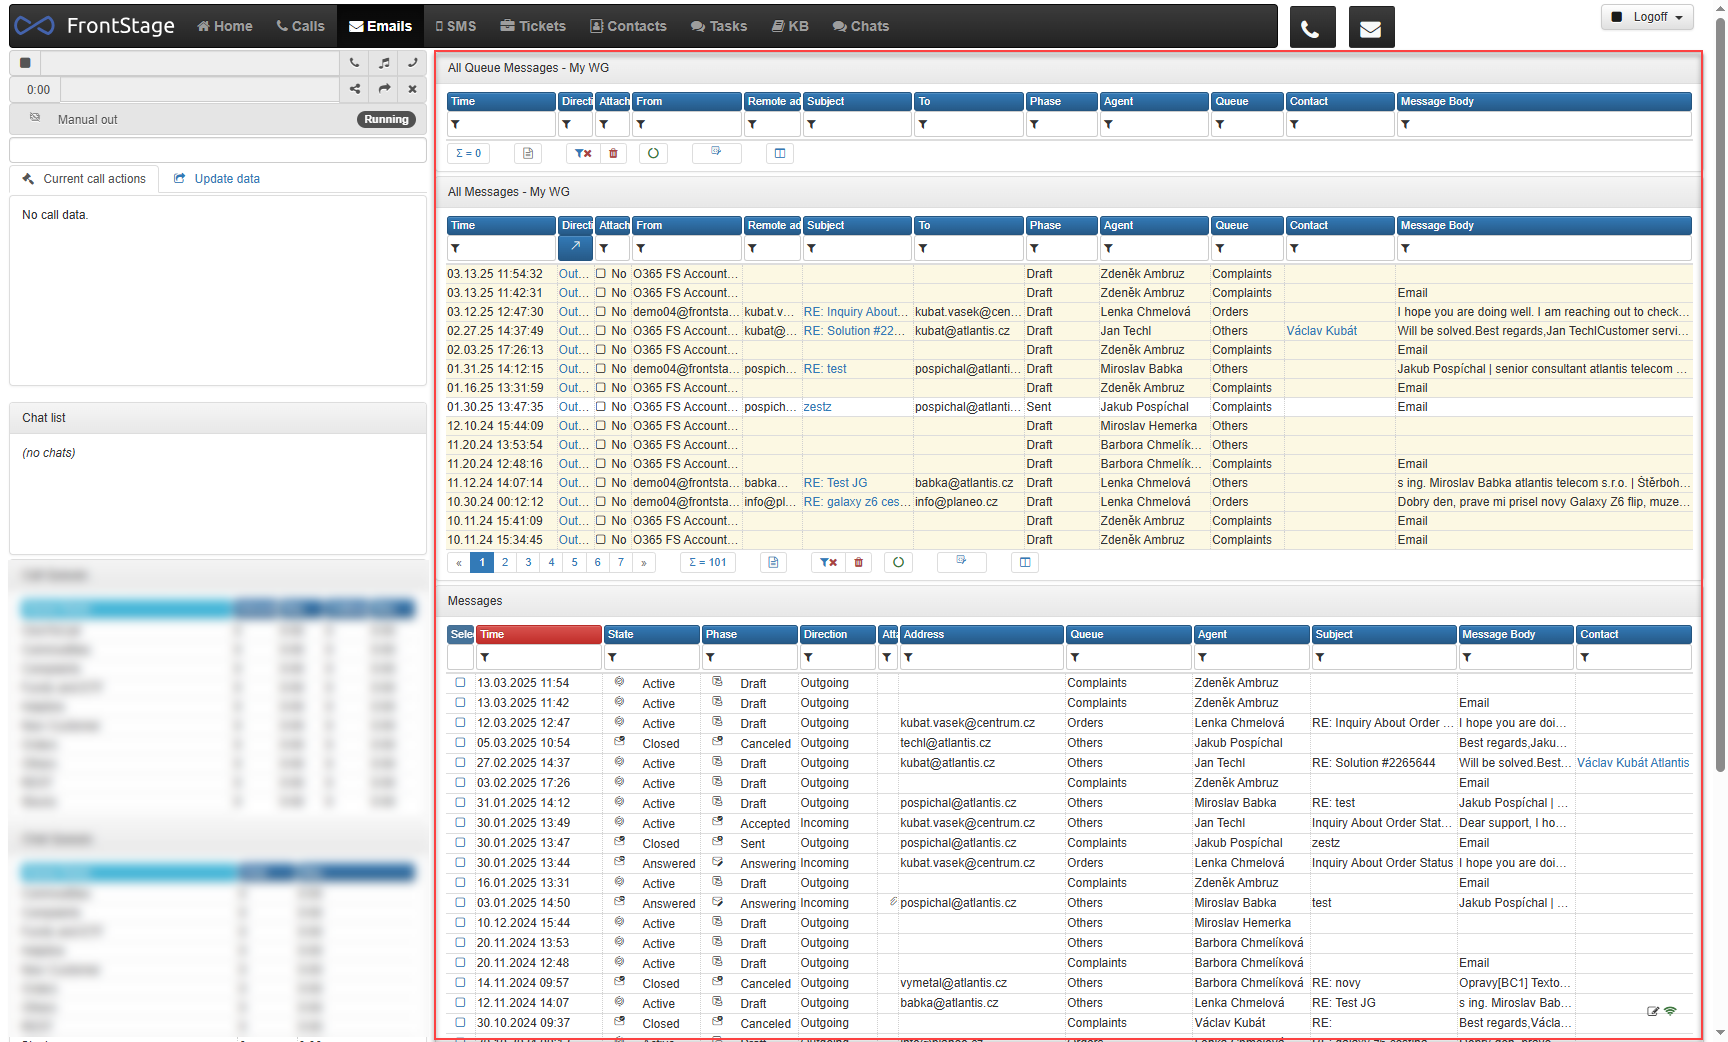This screenshot has width=1728, height=1042.
Task: Click the column chooser icon in All Messages toolbar
Action: point(1025,562)
